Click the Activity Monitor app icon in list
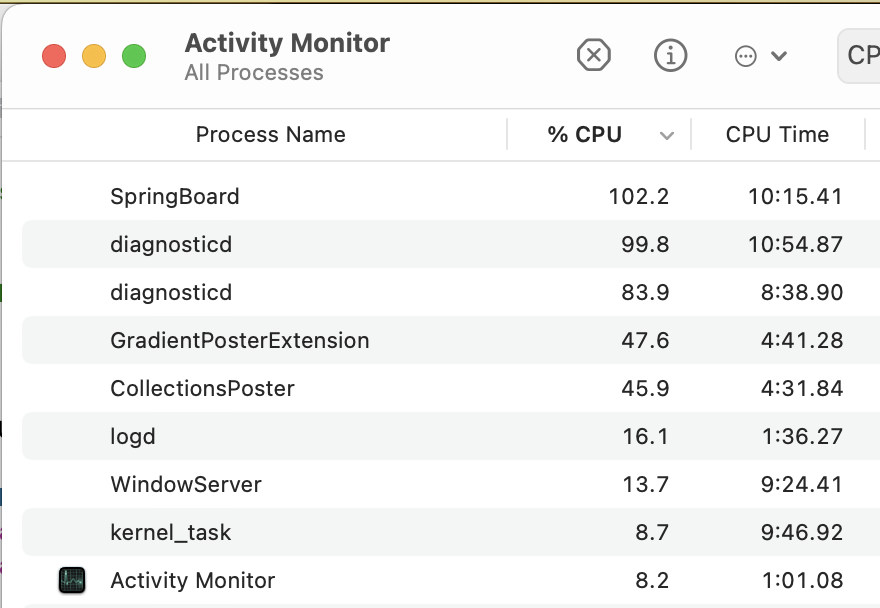The width and height of the screenshot is (880, 608). [x=72, y=580]
